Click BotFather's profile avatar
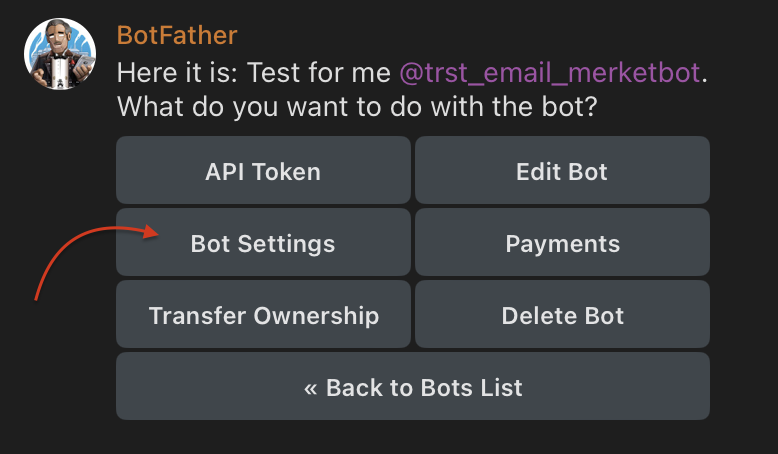778x454 pixels. 60,54
